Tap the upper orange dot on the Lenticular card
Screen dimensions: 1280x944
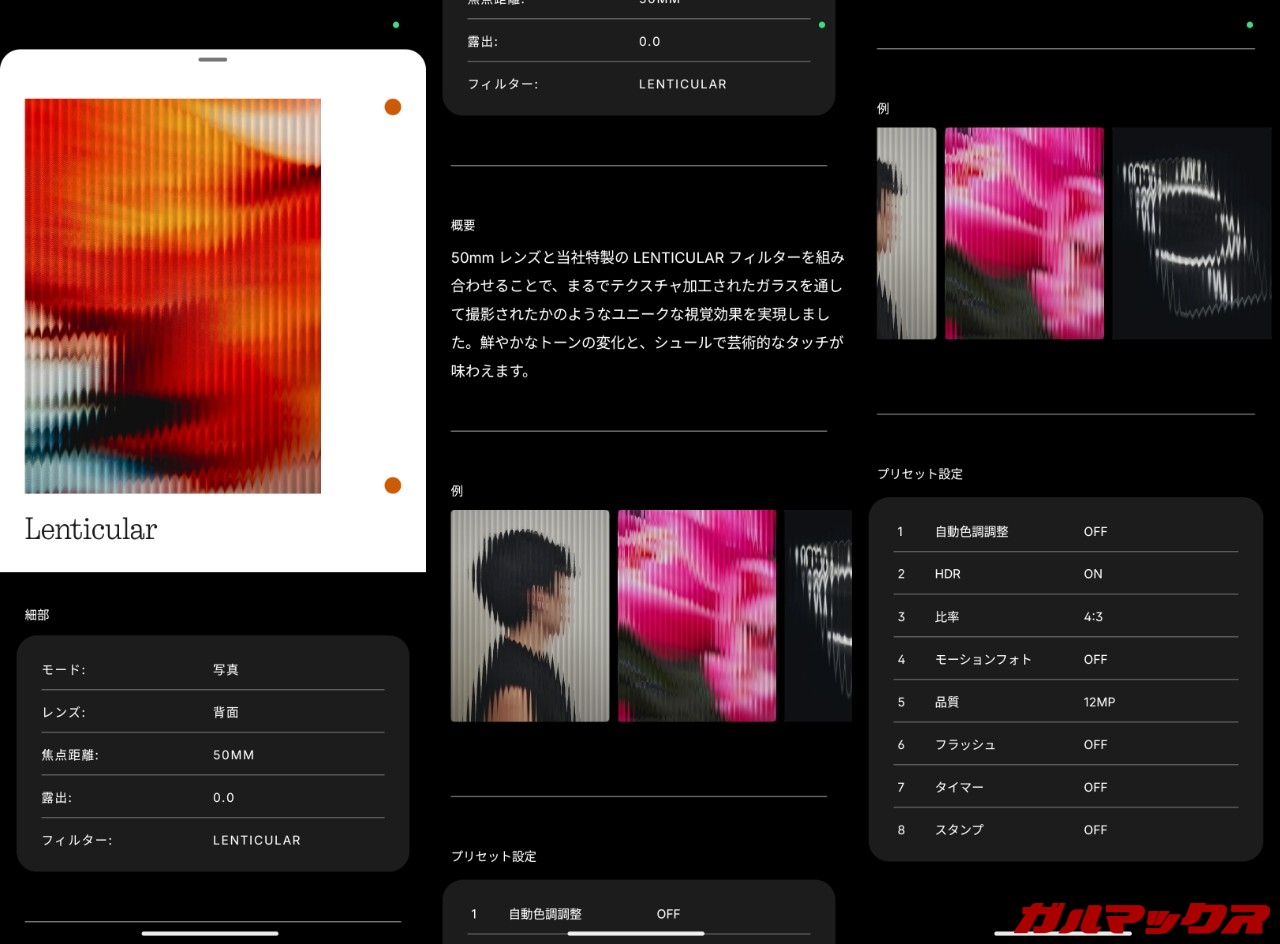pyautogui.click(x=393, y=107)
